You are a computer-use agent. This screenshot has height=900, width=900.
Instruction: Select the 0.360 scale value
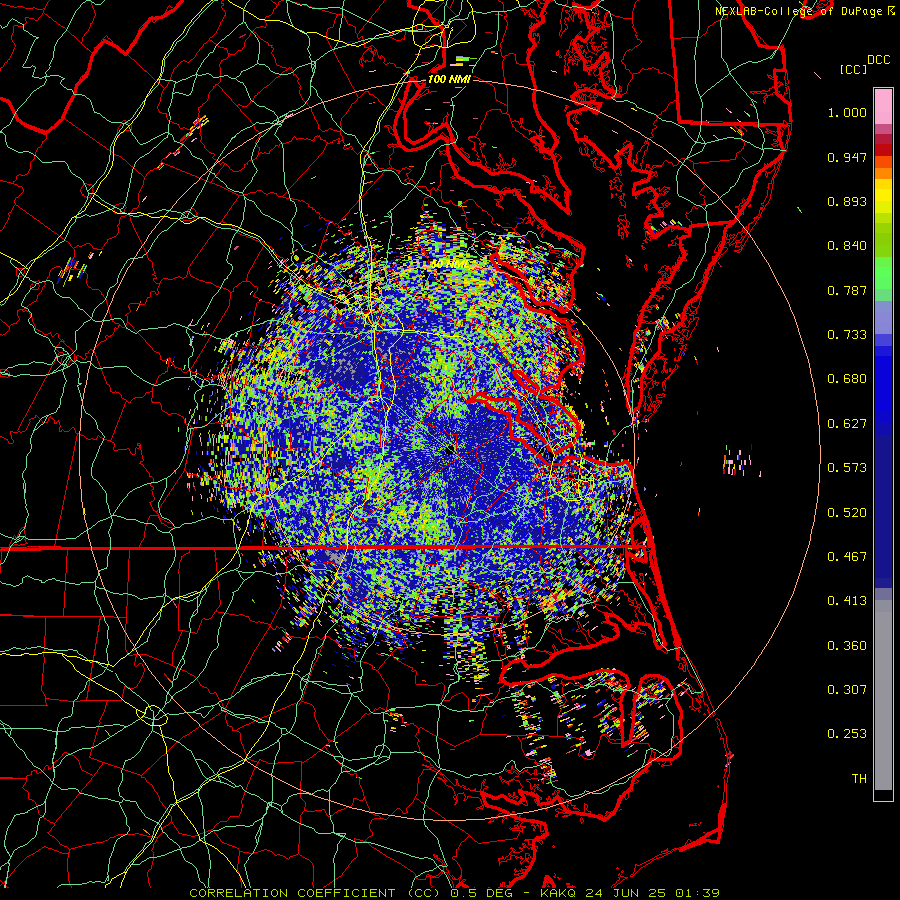[x=847, y=646]
